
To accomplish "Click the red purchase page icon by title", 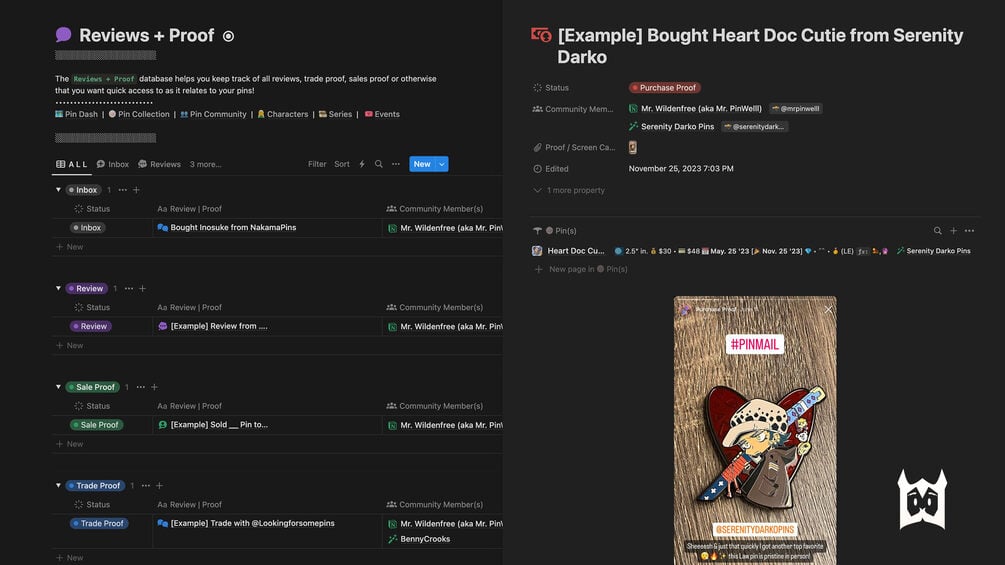I will [x=541, y=35].
